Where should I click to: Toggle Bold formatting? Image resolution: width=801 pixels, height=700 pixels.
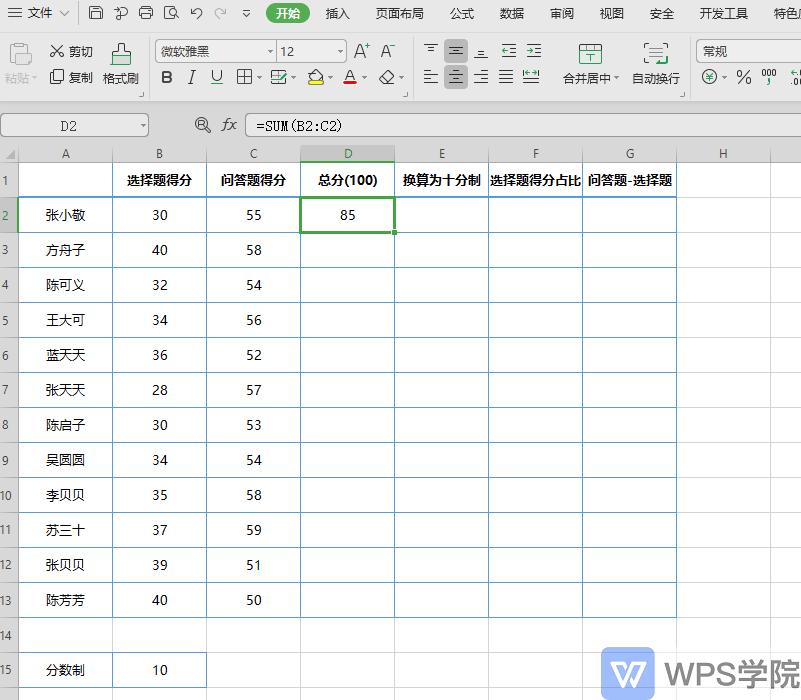(x=166, y=79)
